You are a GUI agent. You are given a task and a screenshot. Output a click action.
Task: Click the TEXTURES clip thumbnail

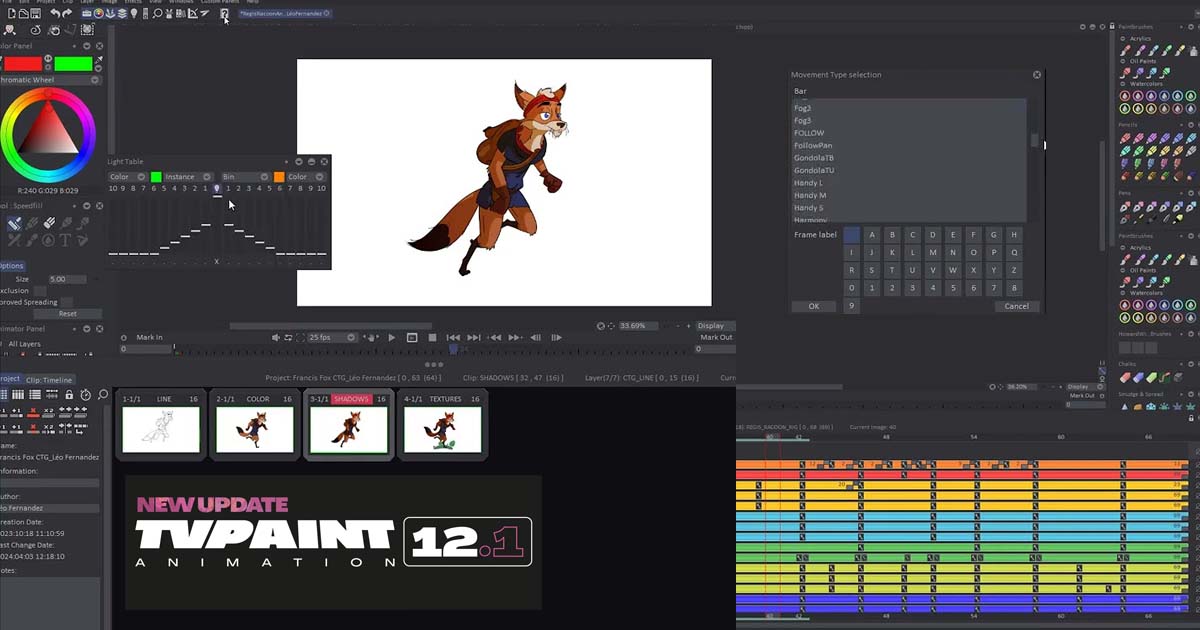pos(442,429)
